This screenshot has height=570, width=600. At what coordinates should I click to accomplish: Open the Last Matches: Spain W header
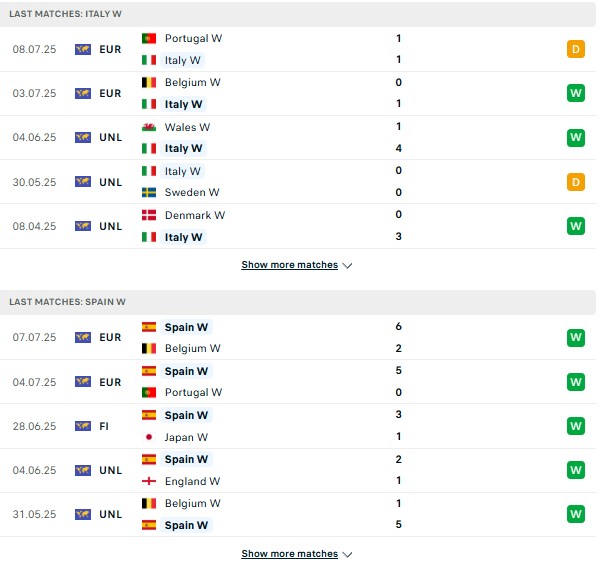coord(298,302)
